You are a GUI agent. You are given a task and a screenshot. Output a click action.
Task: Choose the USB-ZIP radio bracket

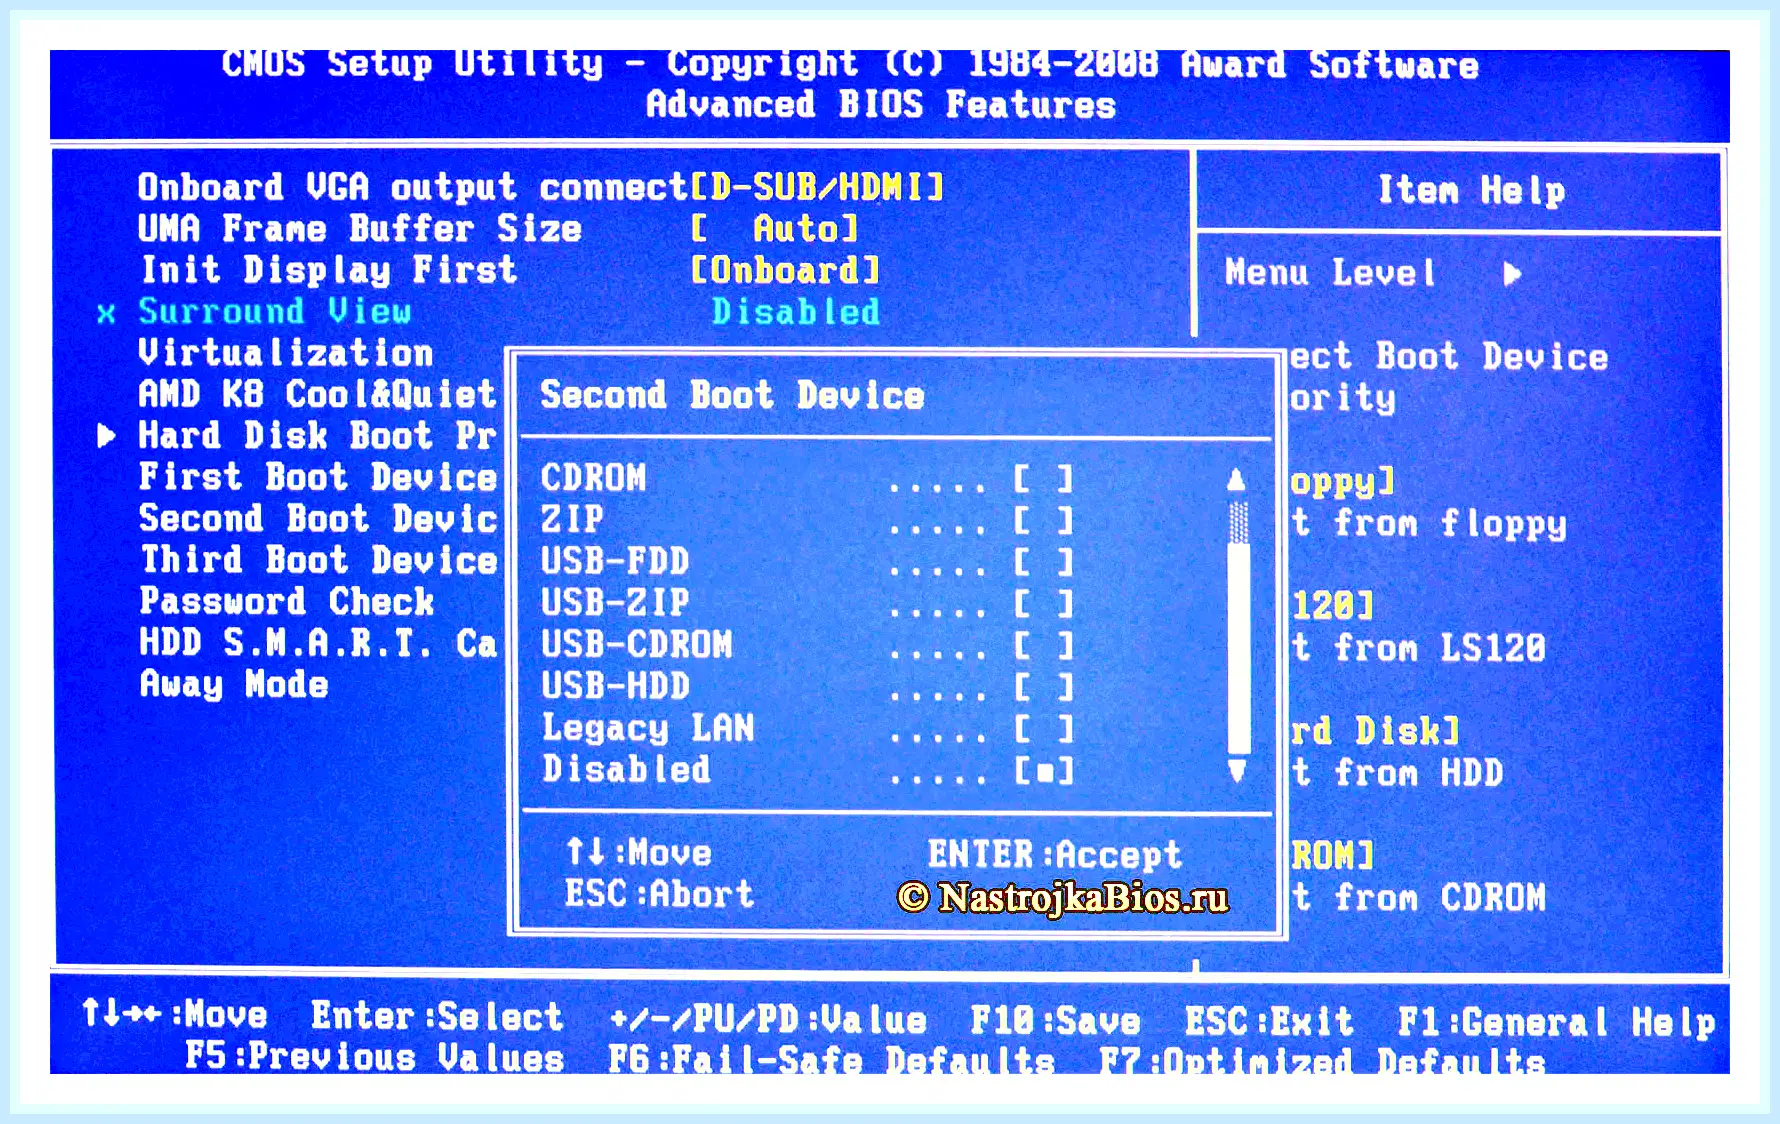click(x=1043, y=604)
